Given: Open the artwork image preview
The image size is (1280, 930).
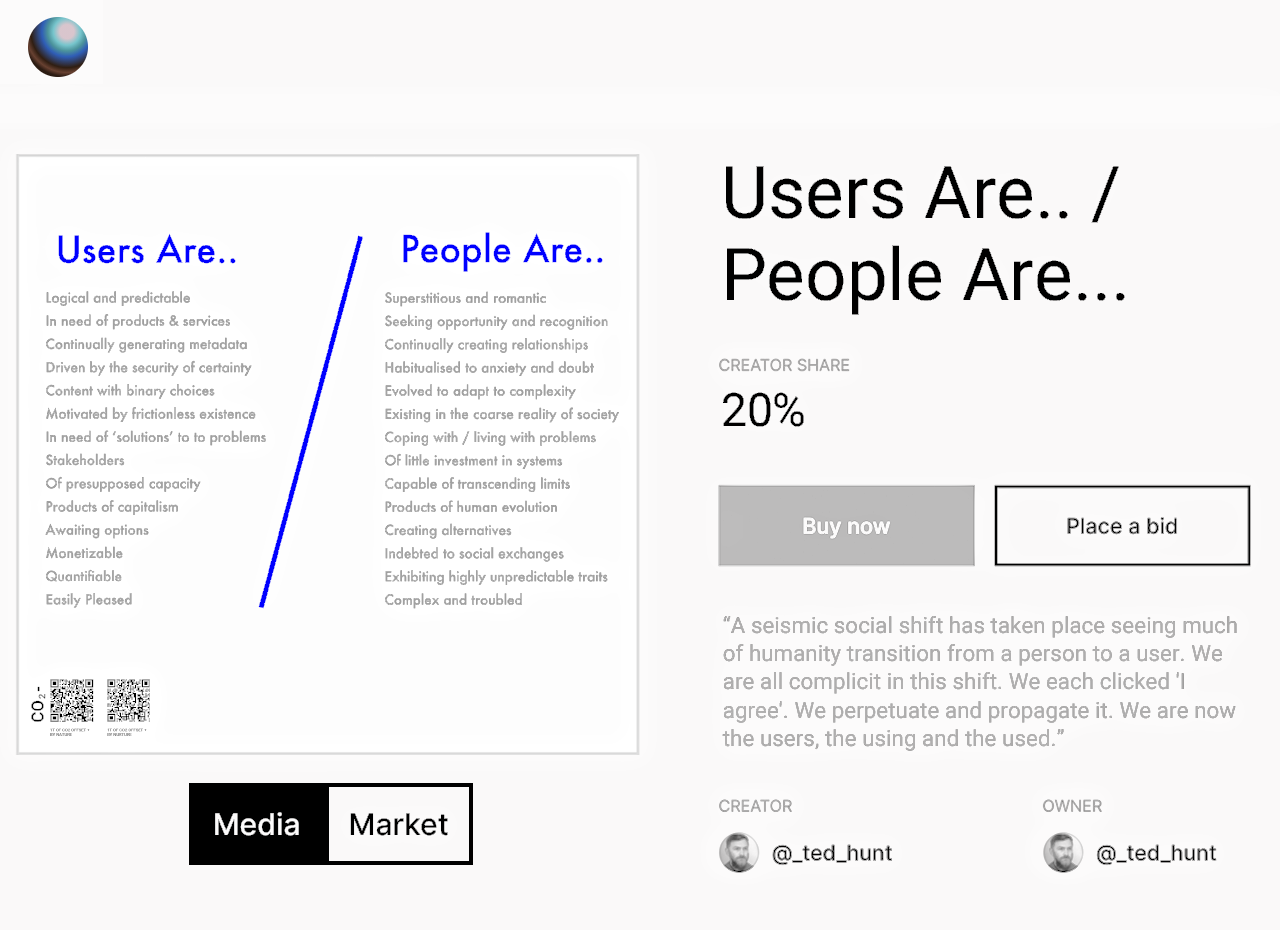Looking at the screenshot, I should [x=328, y=454].
